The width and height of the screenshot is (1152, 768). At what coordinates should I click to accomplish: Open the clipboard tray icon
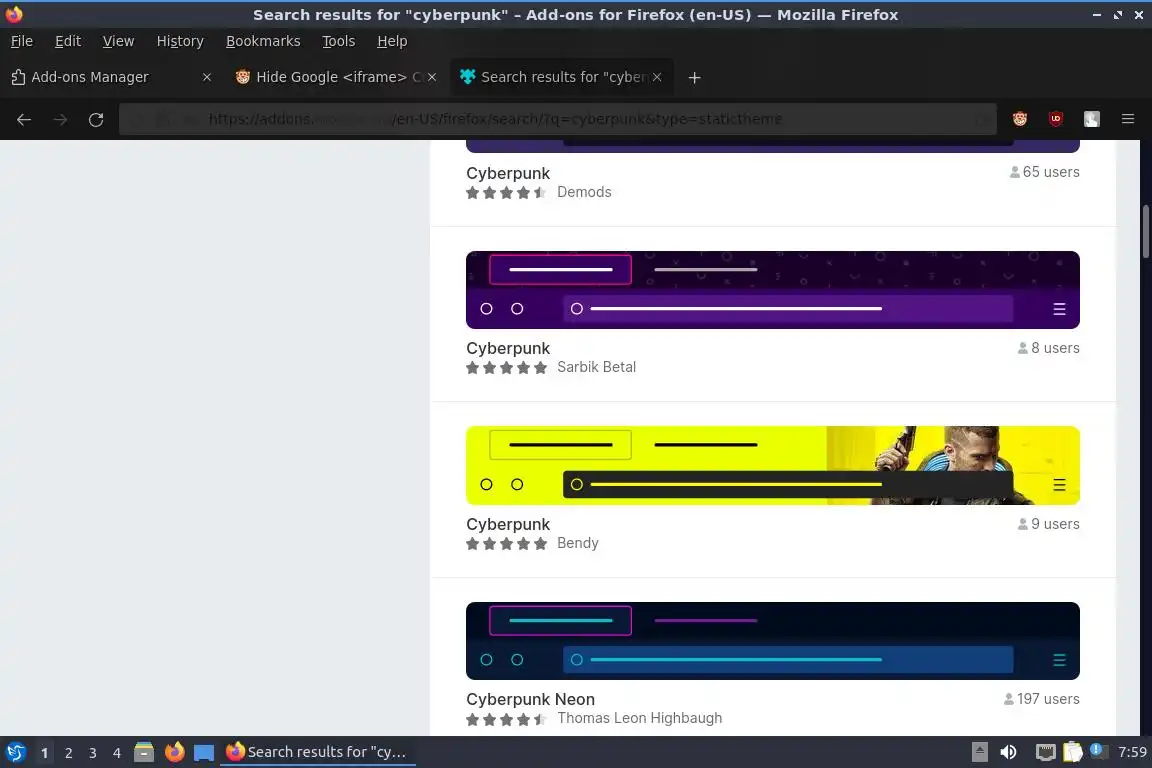click(x=1073, y=752)
